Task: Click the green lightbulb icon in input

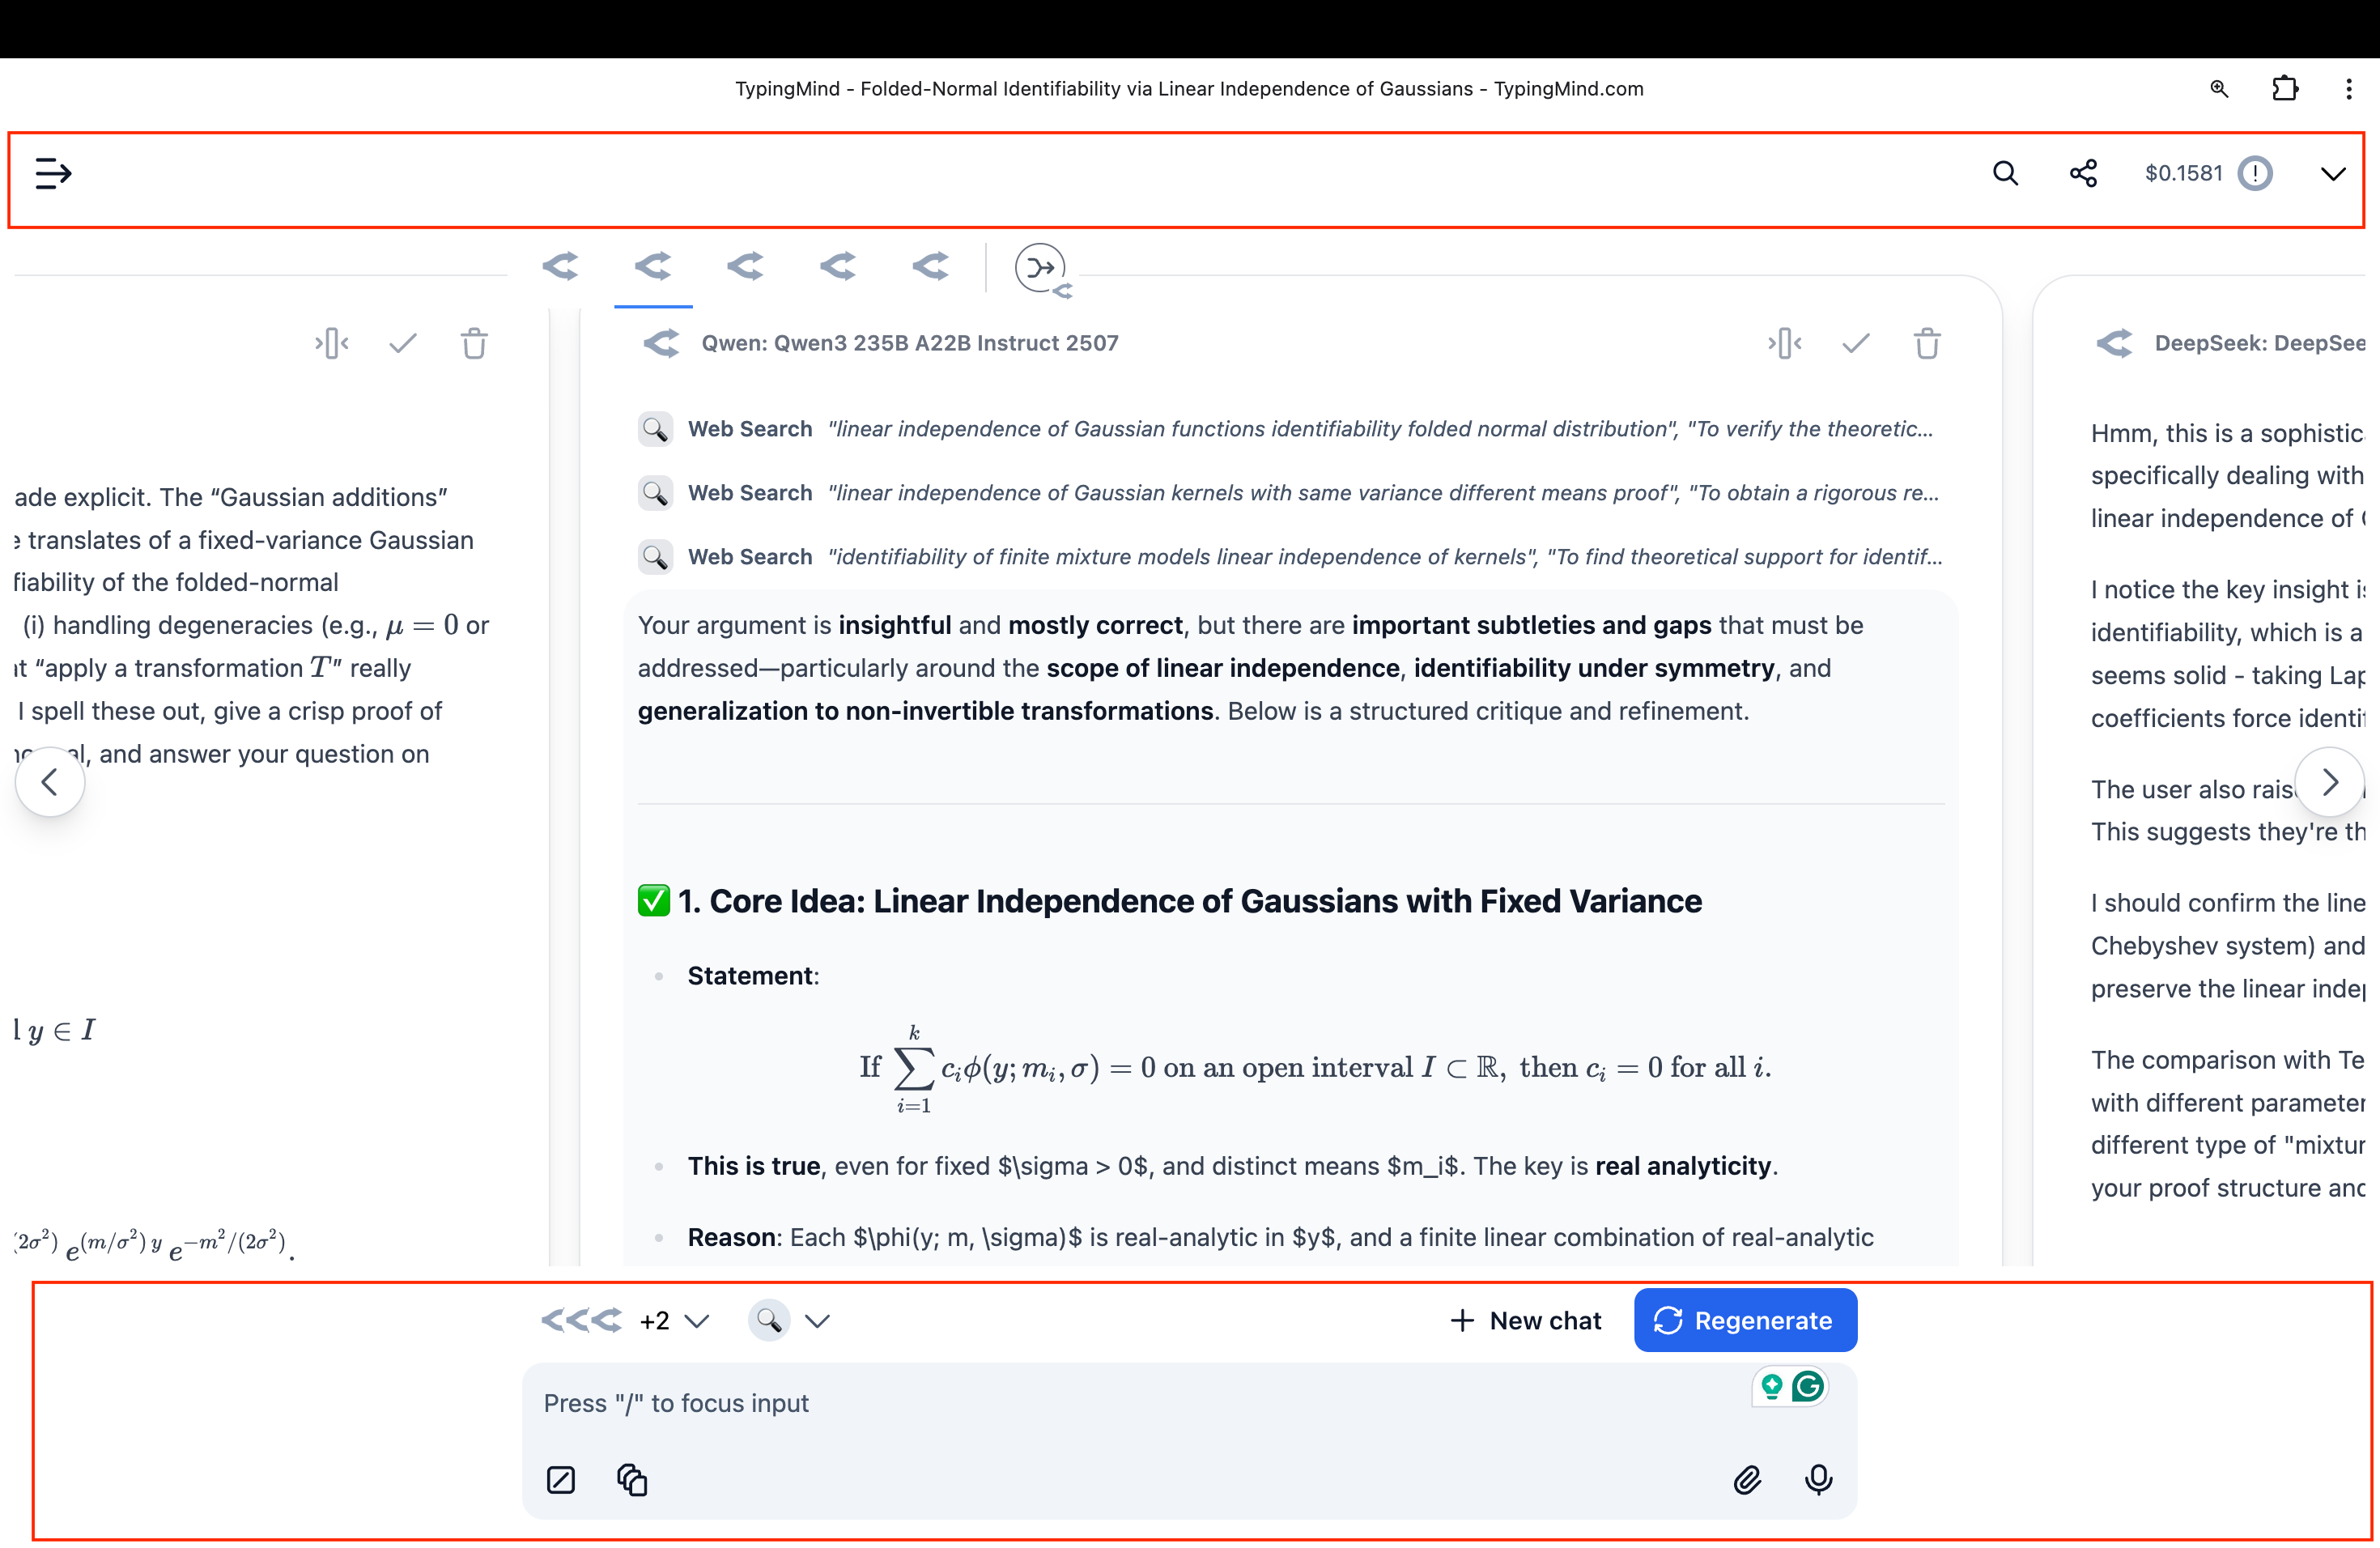Action: [1772, 1387]
